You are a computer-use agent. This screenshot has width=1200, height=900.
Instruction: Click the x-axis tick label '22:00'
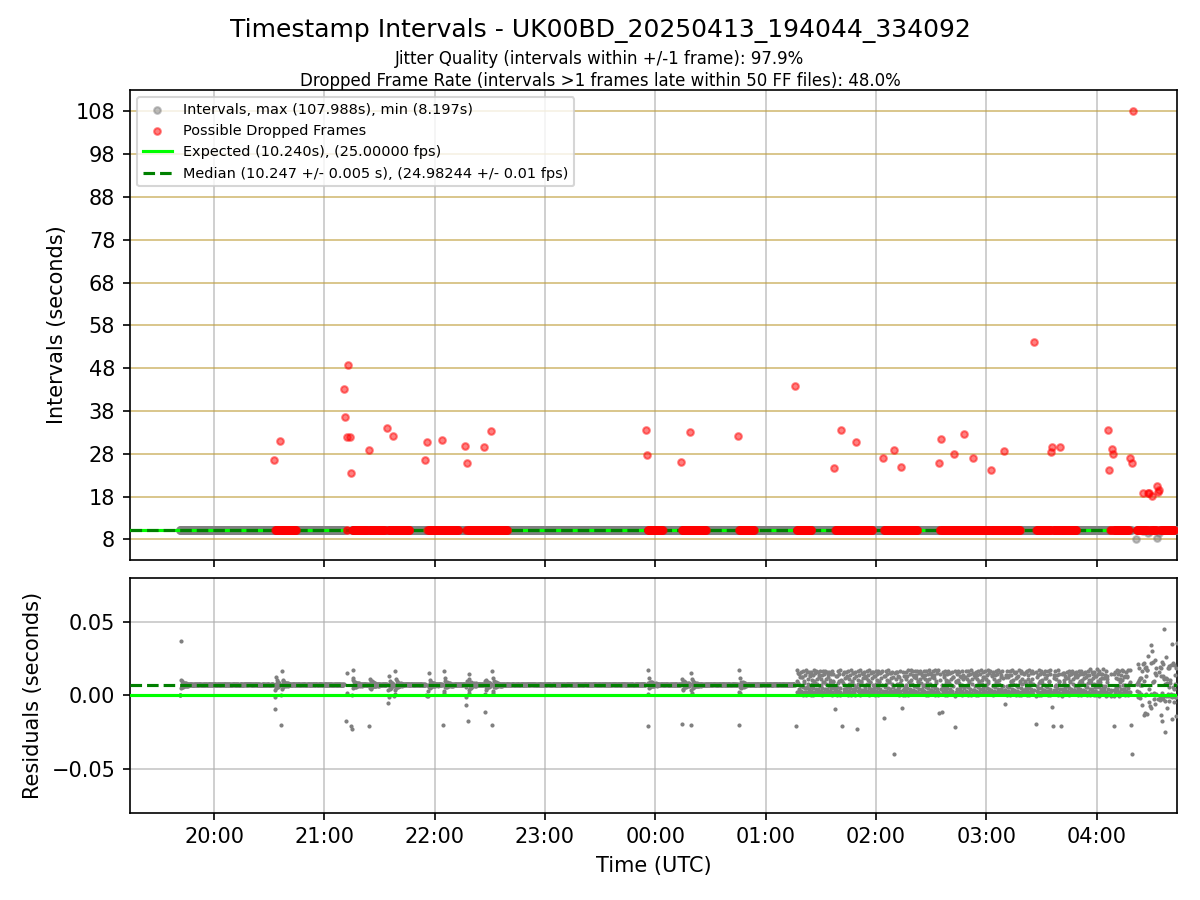click(x=434, y=834)
